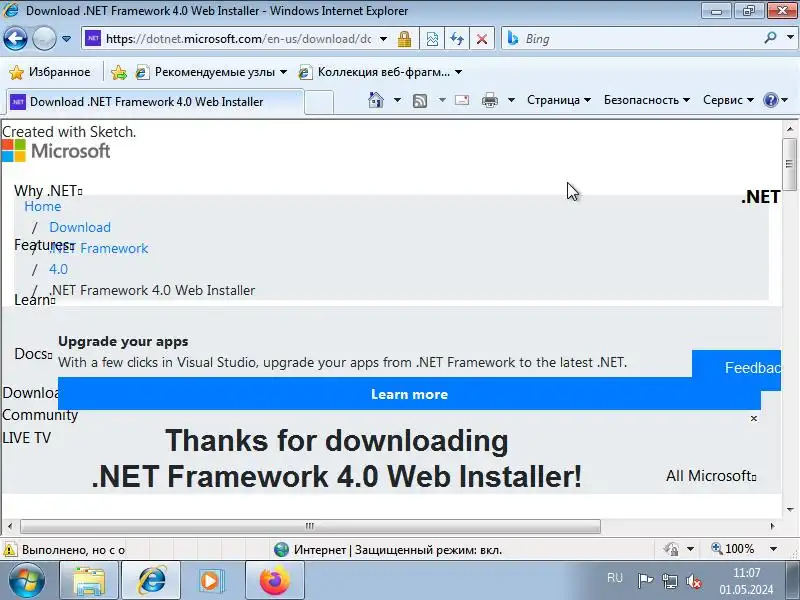
Task: Open the Community navigation link
Action: pos(40,415)
